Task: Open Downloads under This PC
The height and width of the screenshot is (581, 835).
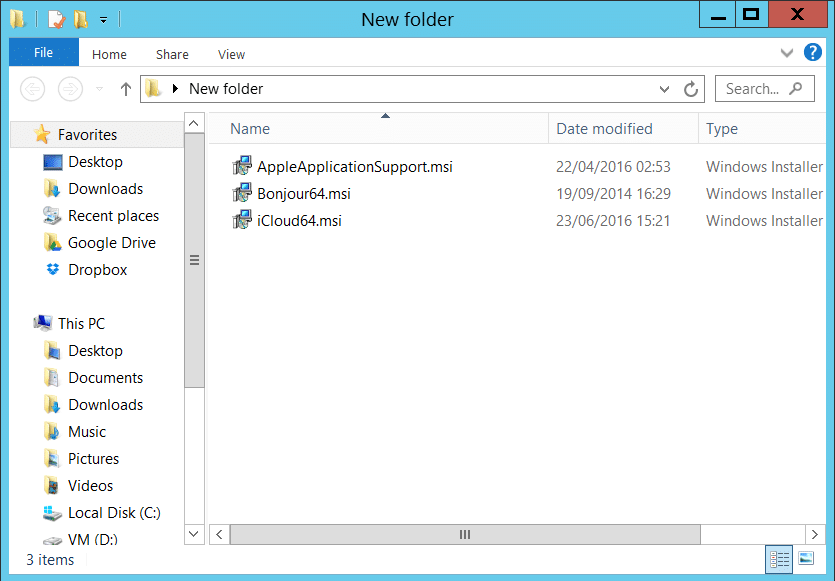Action: click(105, 405)
